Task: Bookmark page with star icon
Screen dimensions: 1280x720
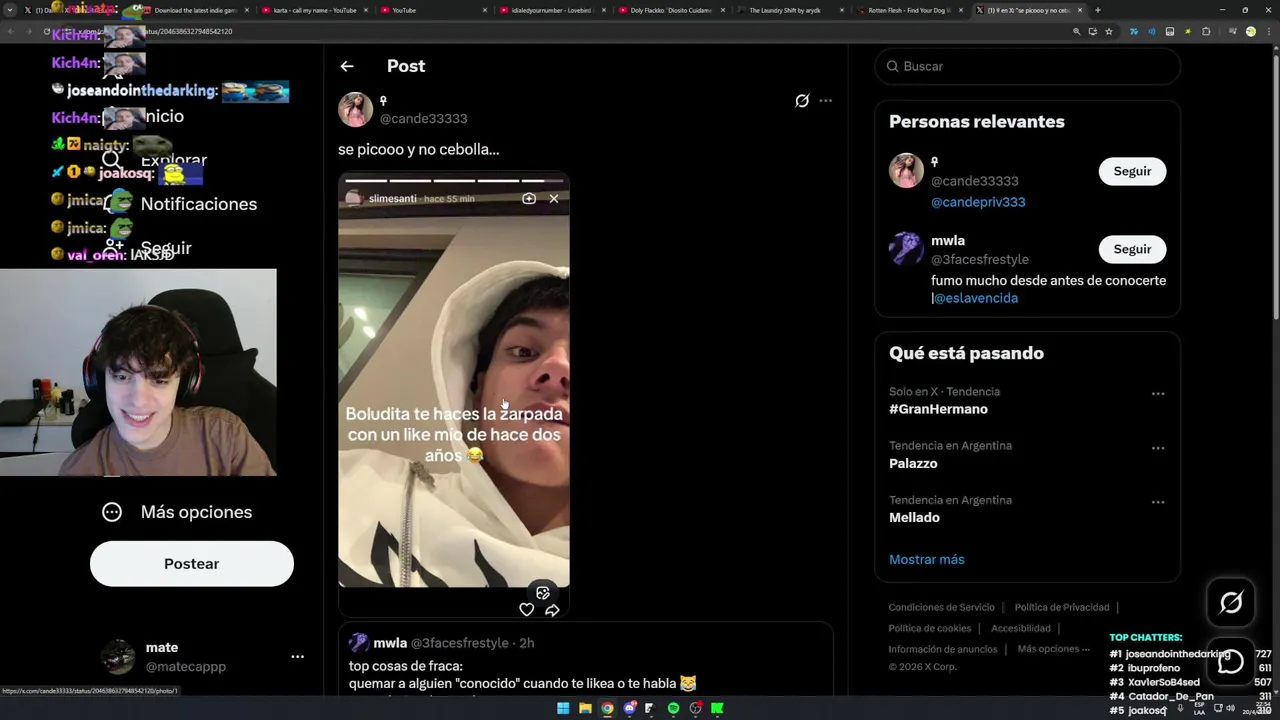Action: coord(1108,31)
